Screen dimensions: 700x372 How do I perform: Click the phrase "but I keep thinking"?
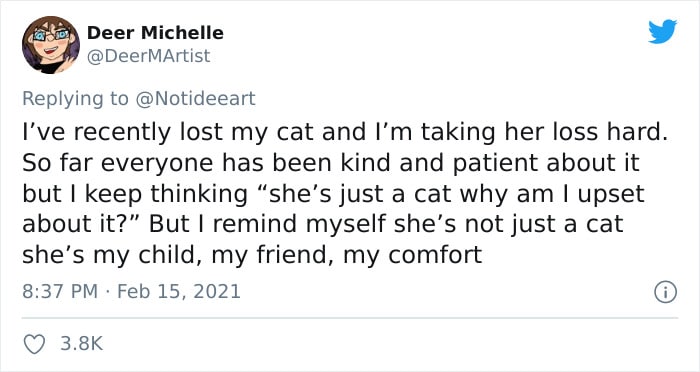point(135,195)
